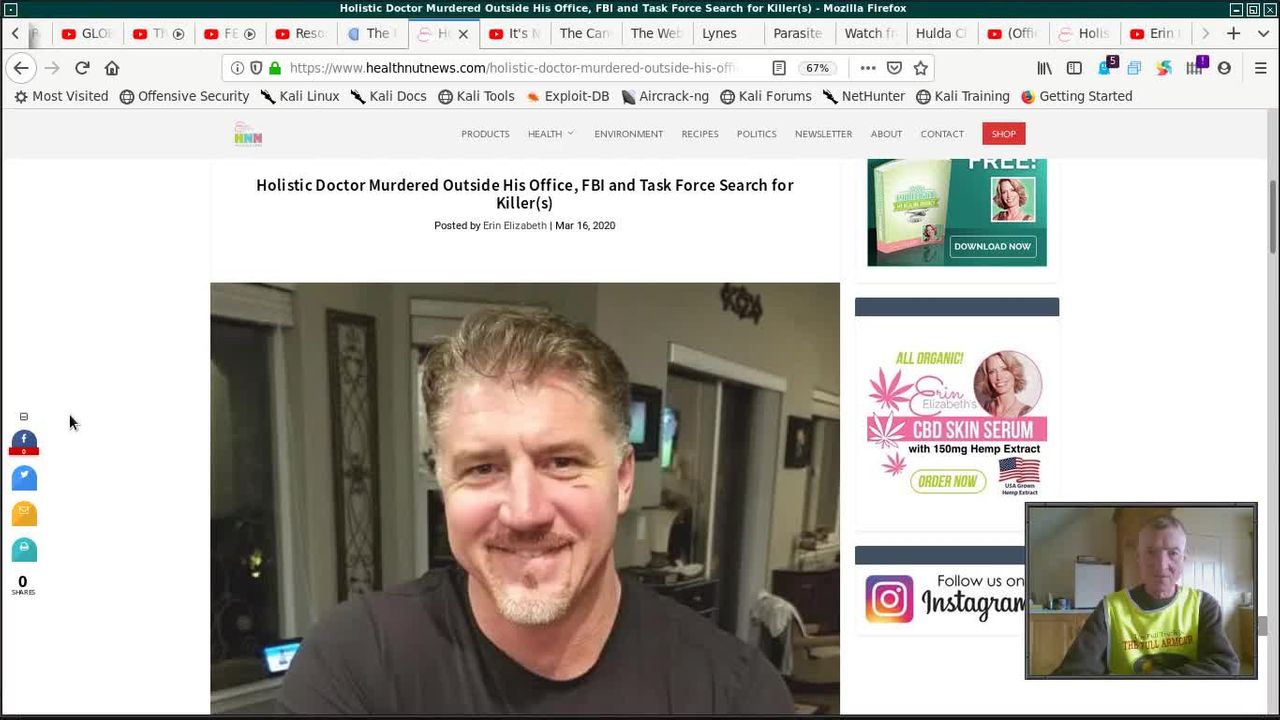Reset the 67% zoom level indicator
Screen dimensions: 1280x720
[817, 68]
